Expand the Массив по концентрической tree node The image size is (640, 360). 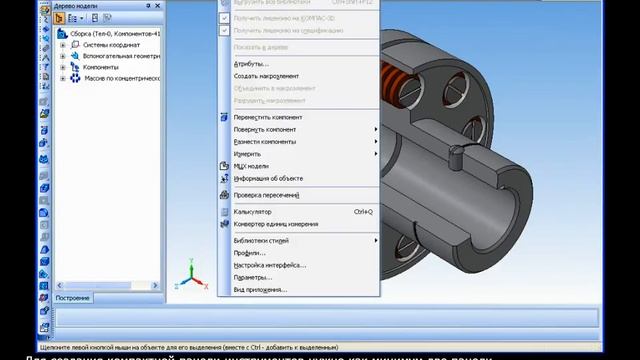(x=63, y=78)
